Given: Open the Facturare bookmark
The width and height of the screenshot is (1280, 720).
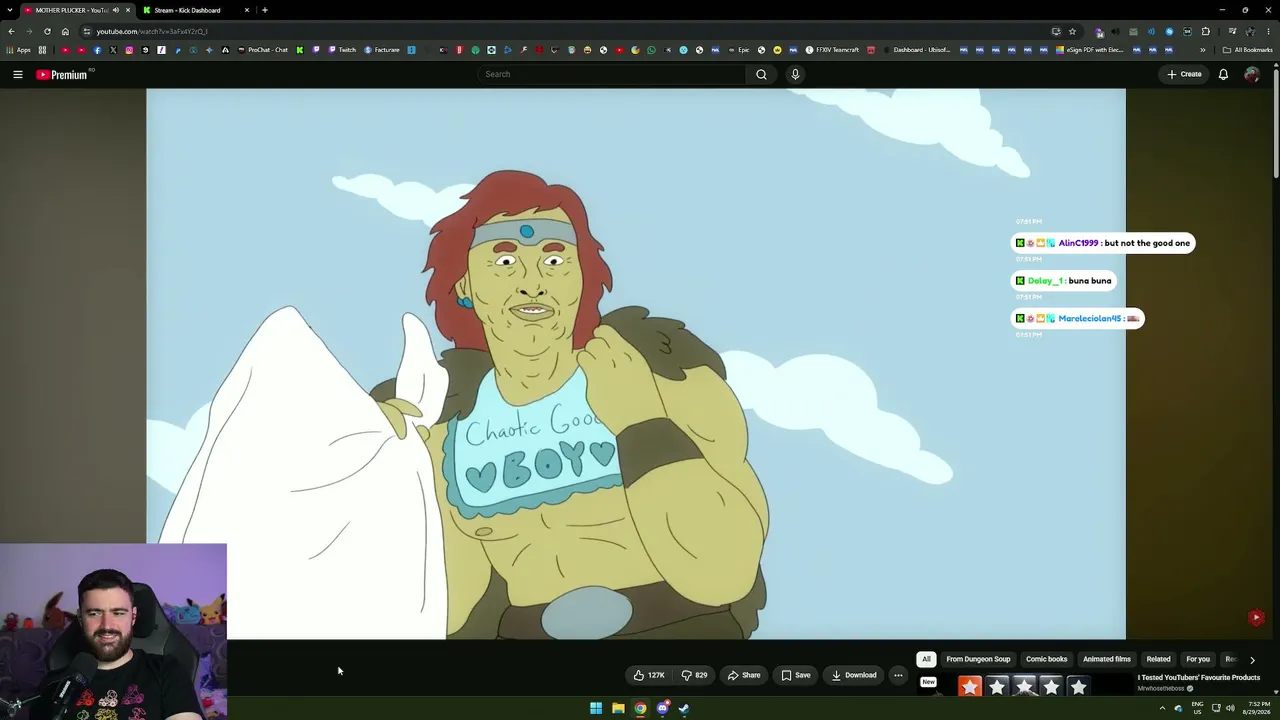Looking at the screenshot, I should [x=382, y=50].
